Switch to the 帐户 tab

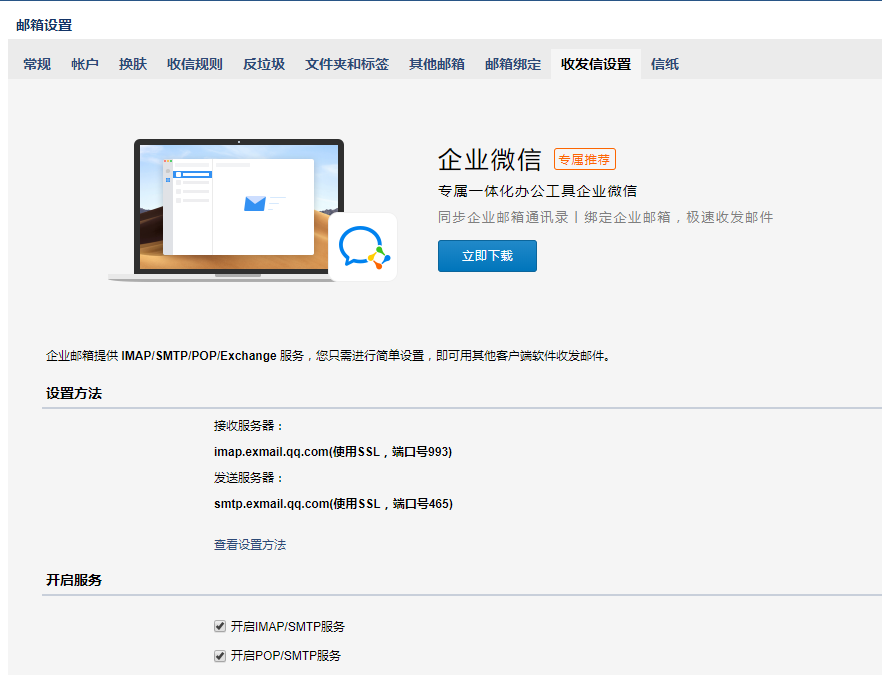[x=85, y=64]
